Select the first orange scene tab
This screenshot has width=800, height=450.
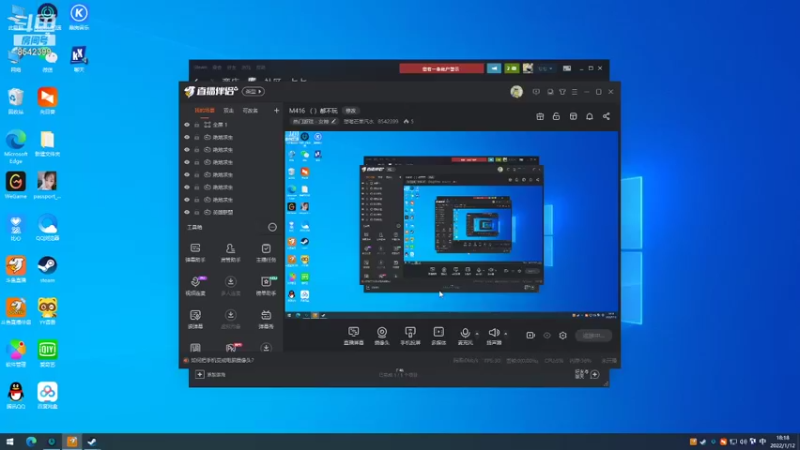point(205,110)
